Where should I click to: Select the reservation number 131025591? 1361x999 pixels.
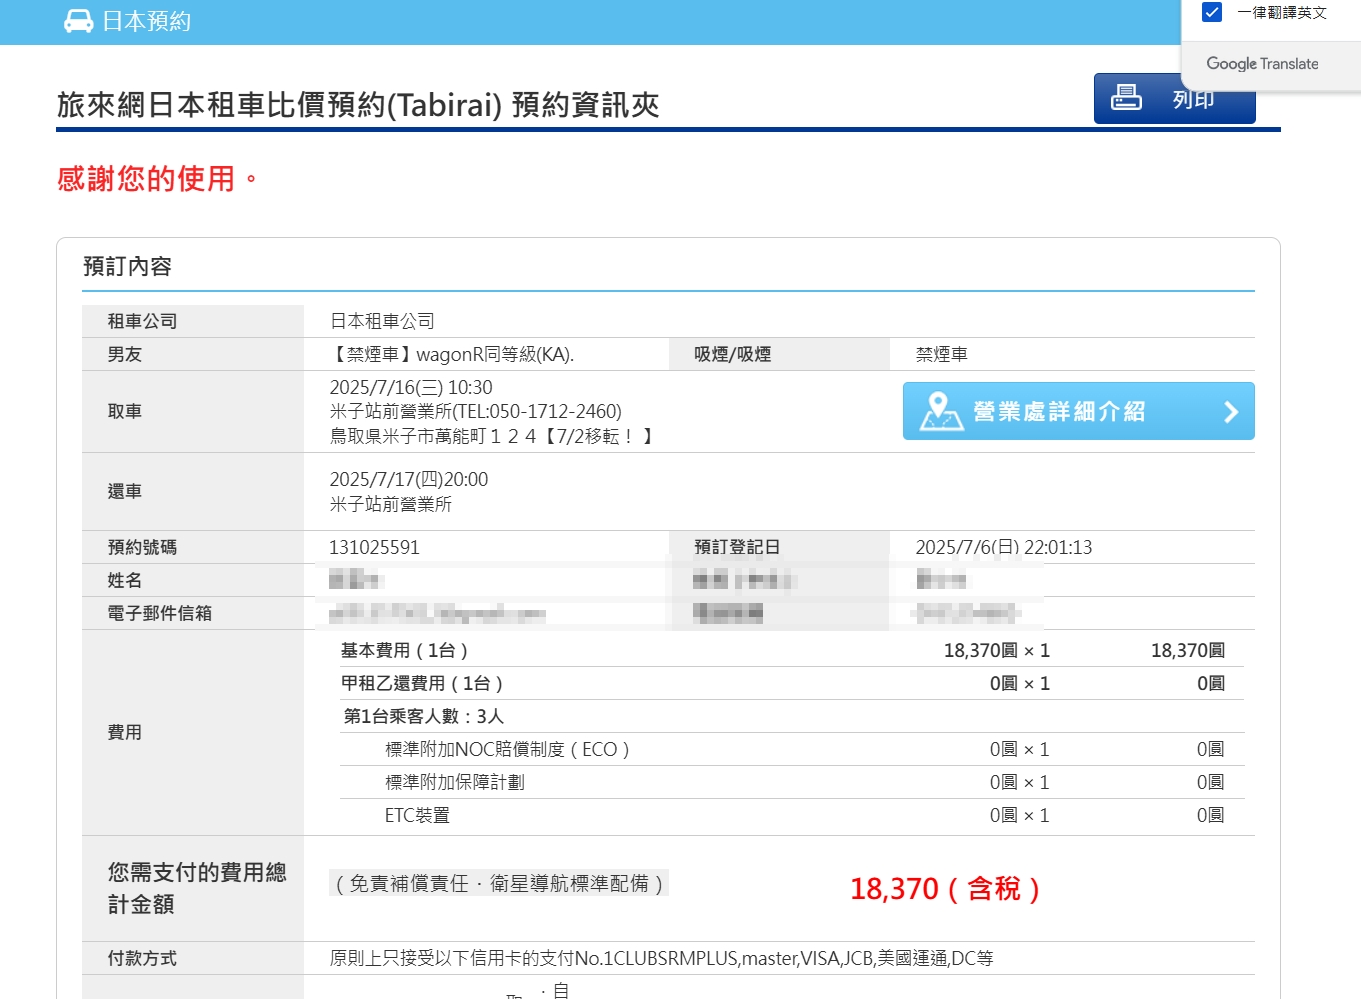374,547
